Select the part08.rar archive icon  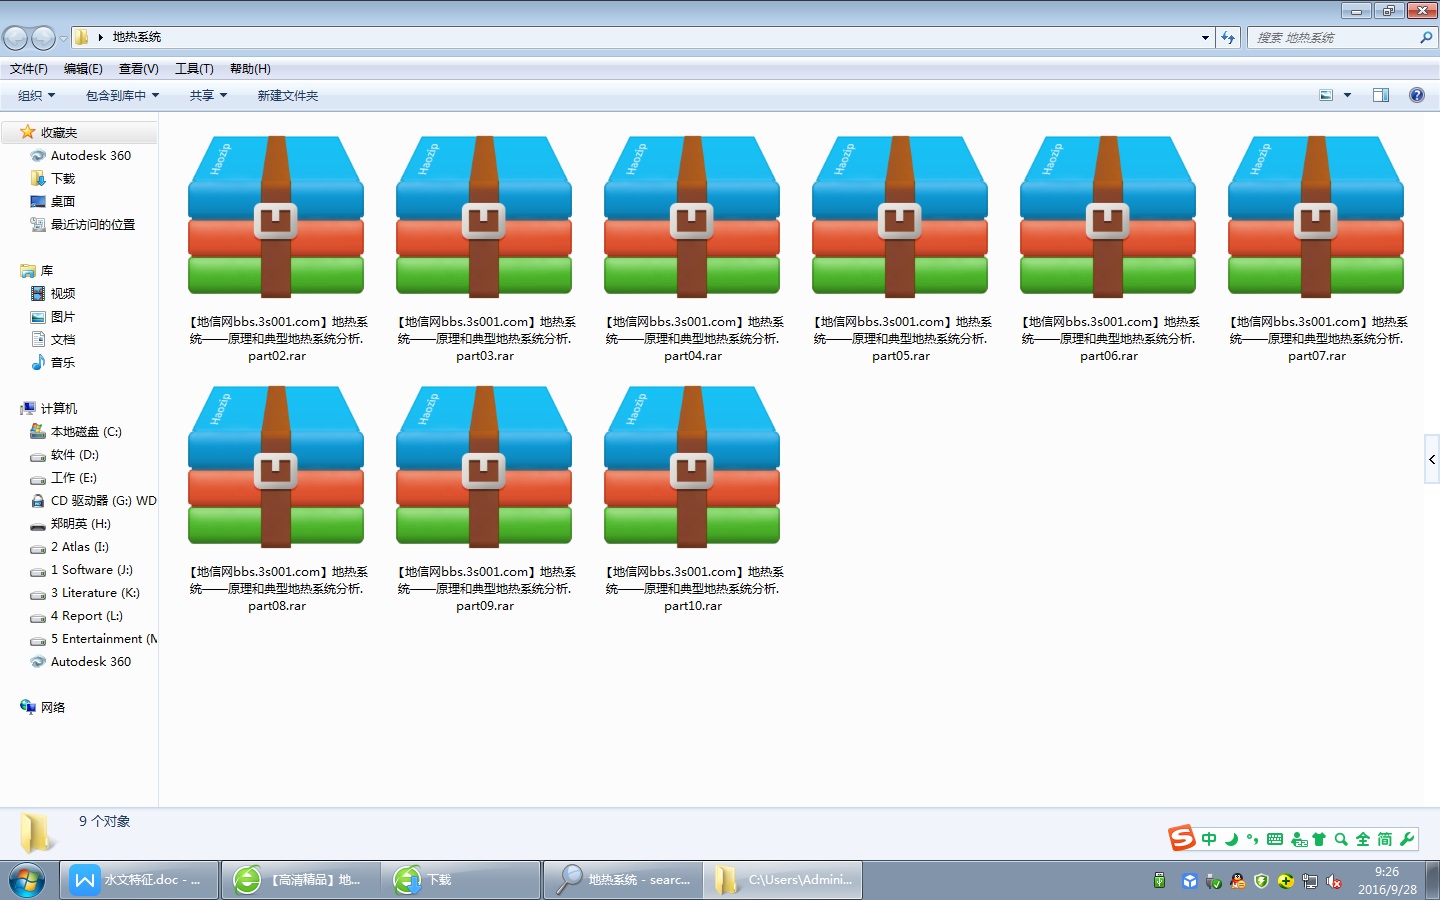276,466
